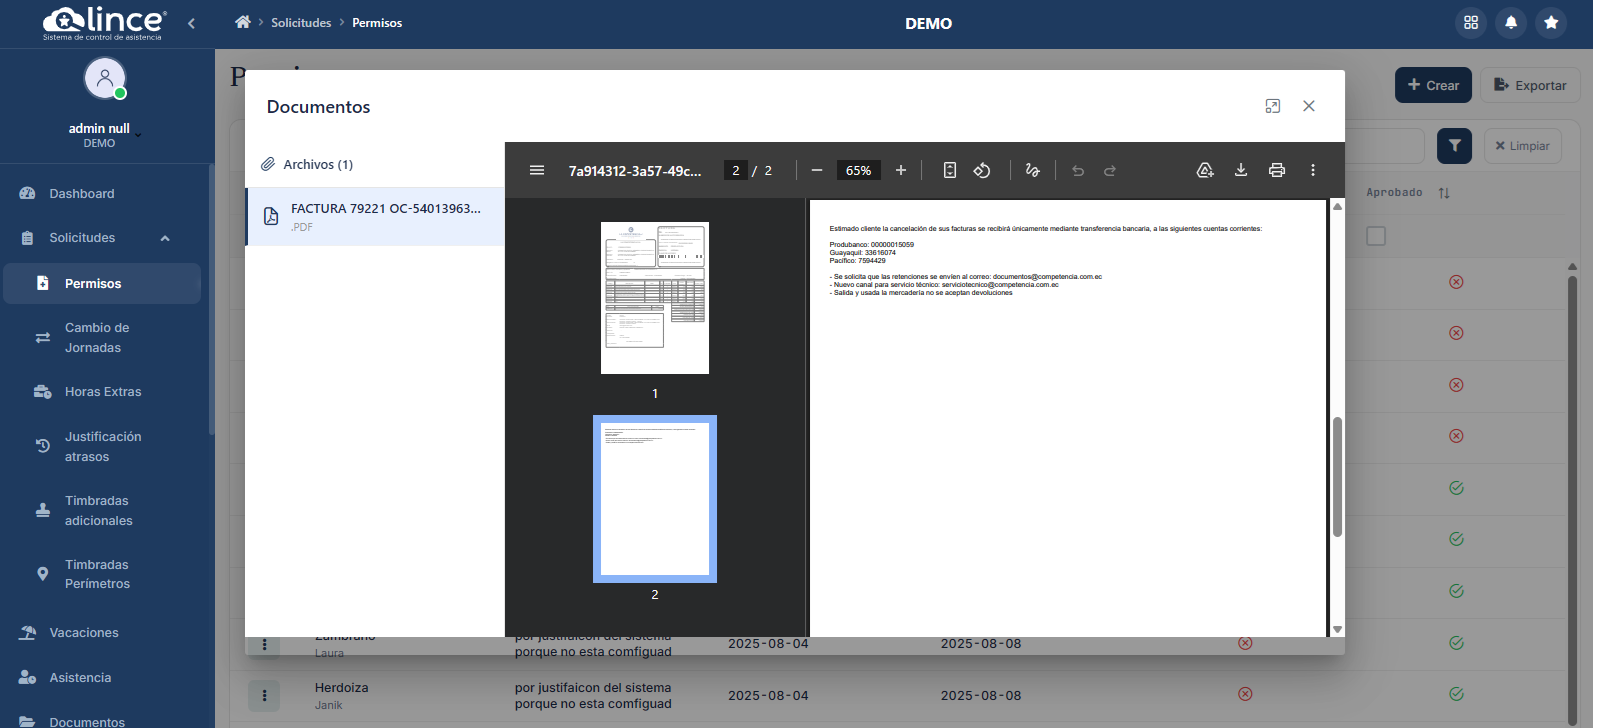1598x728 pixels.
Task: Open PDF viewer more actions menu
Action: (x=1313, y=170)
